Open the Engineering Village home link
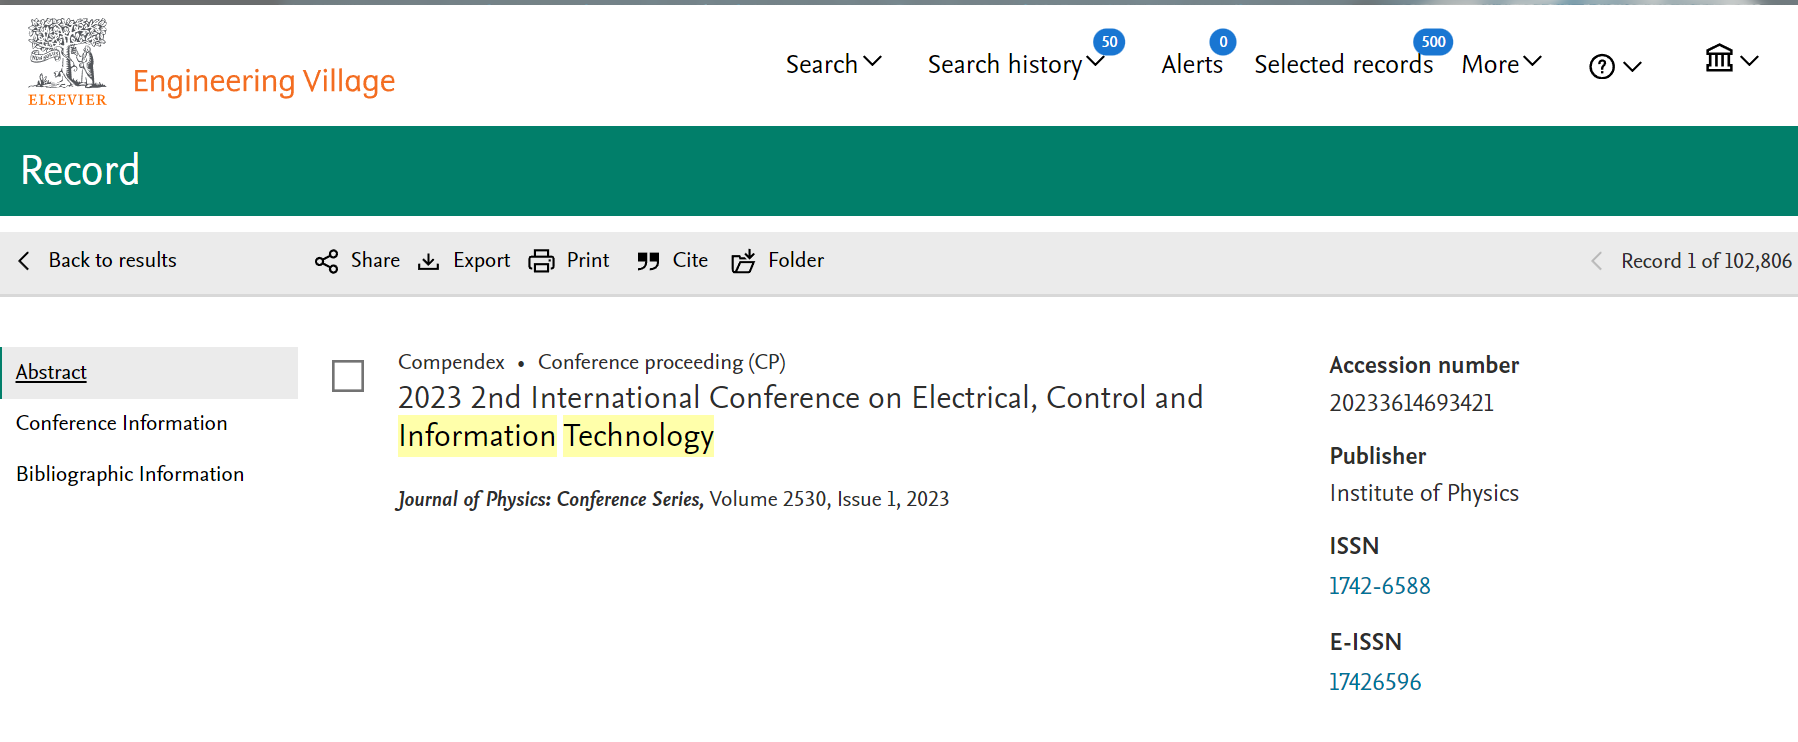The height and width of the screenshot is (742, 1798). click(264, 81)
